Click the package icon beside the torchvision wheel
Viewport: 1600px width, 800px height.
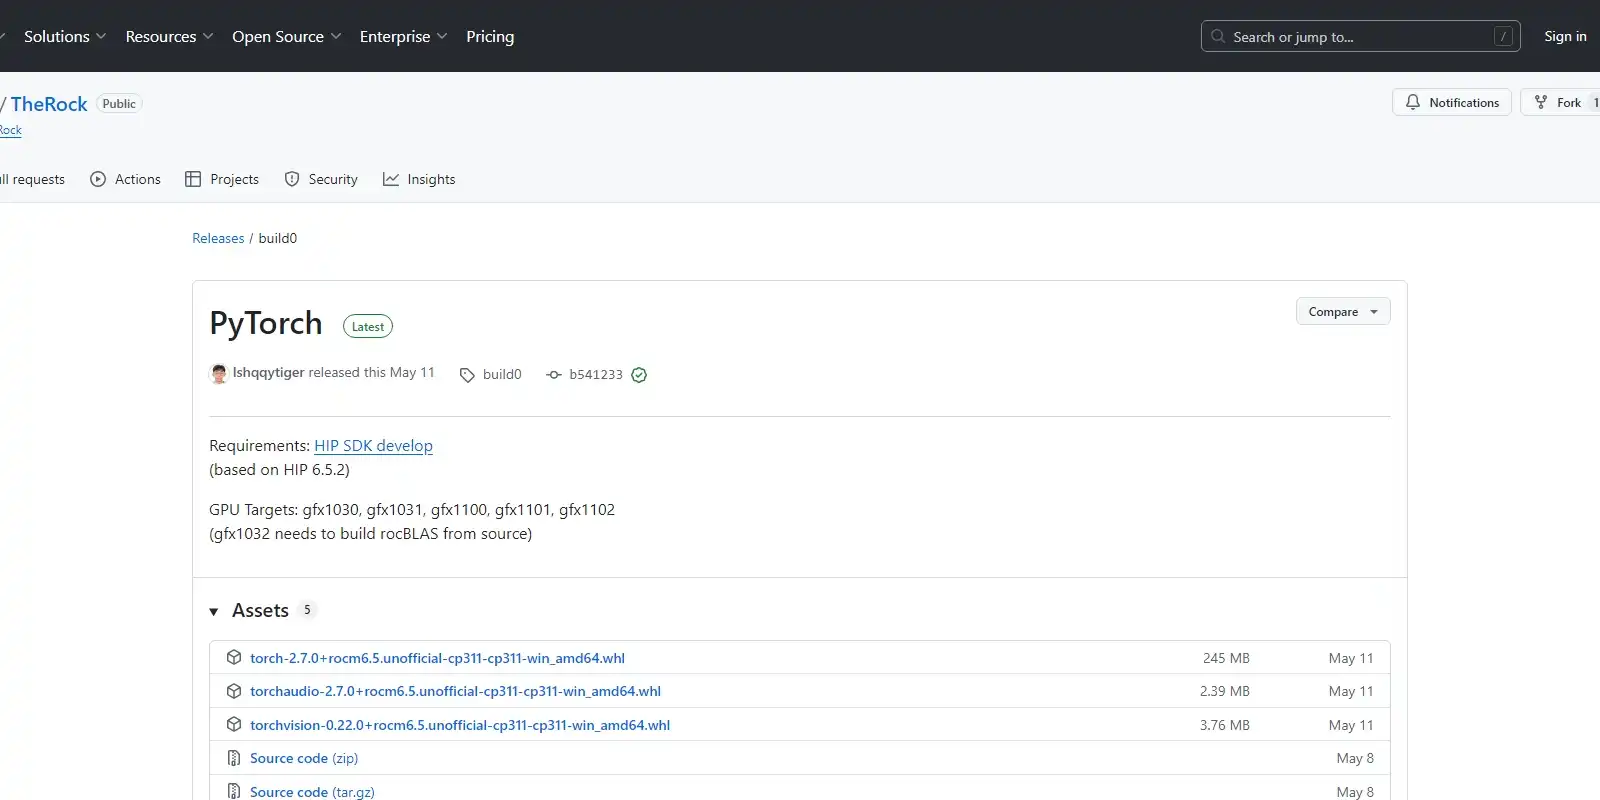(x=234, y=725)
